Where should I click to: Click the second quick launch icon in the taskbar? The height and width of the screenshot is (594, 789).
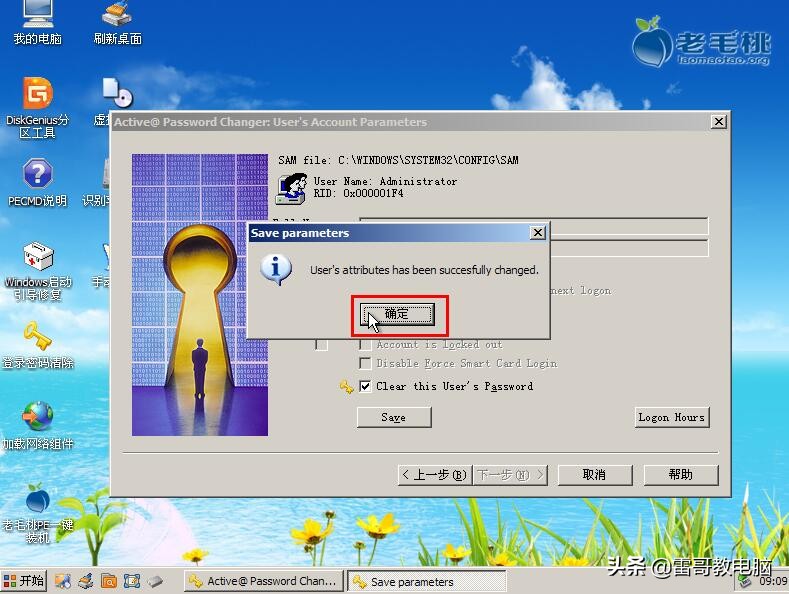tap(86, 581)
